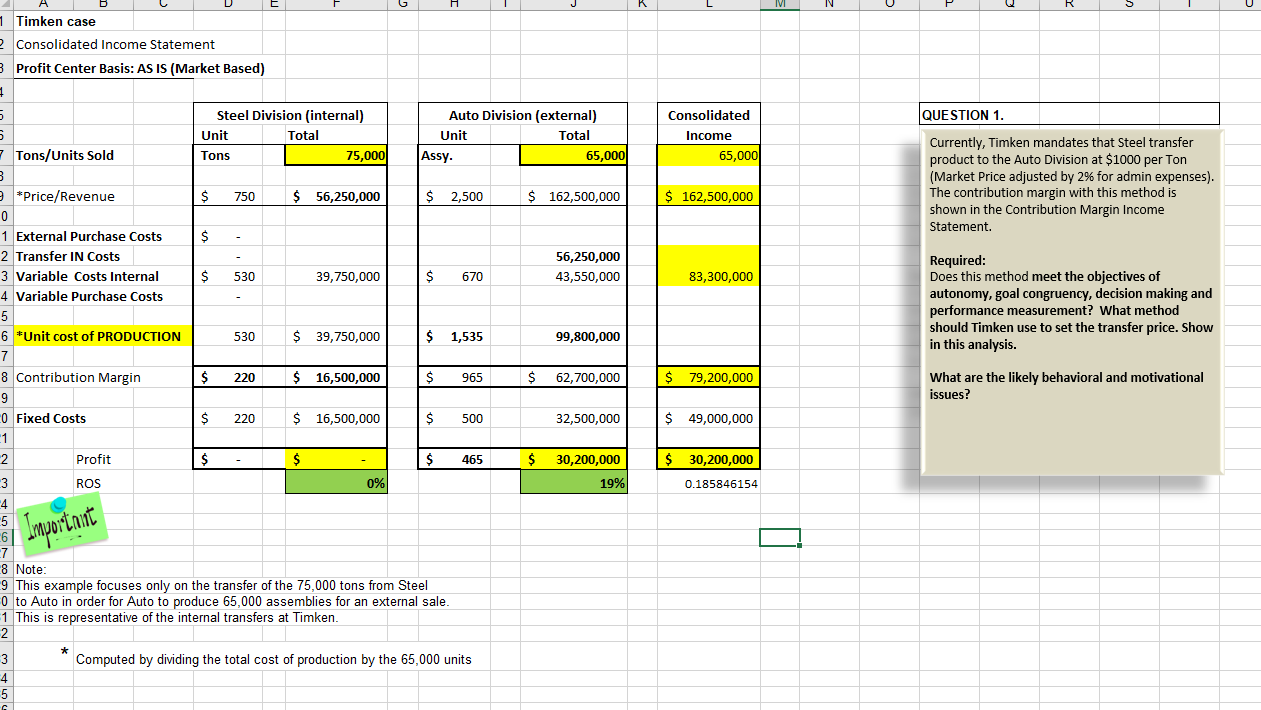1261x710 pixels.
Task: Select the "Profit Center Basis: AS IS" heading
Action: pos(140,68)
